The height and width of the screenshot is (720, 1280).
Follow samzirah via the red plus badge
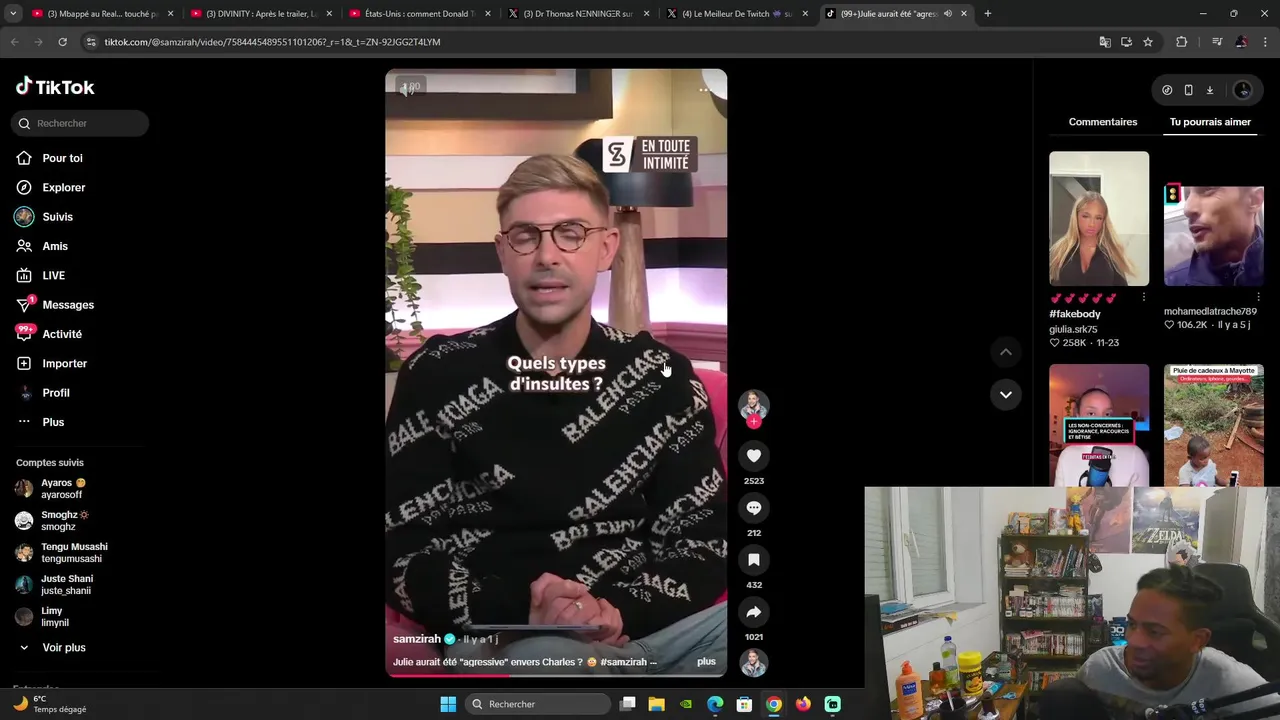(754, 422)
